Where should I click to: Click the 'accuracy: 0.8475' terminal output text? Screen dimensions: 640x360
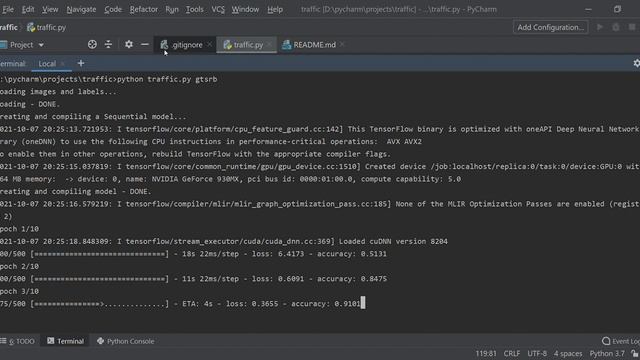click(x=352, y=279)
